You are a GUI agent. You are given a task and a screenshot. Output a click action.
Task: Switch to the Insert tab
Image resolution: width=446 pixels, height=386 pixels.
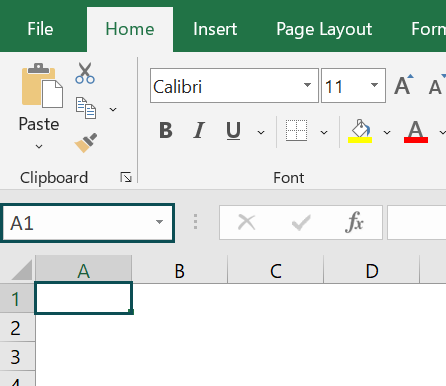[215, 29]
